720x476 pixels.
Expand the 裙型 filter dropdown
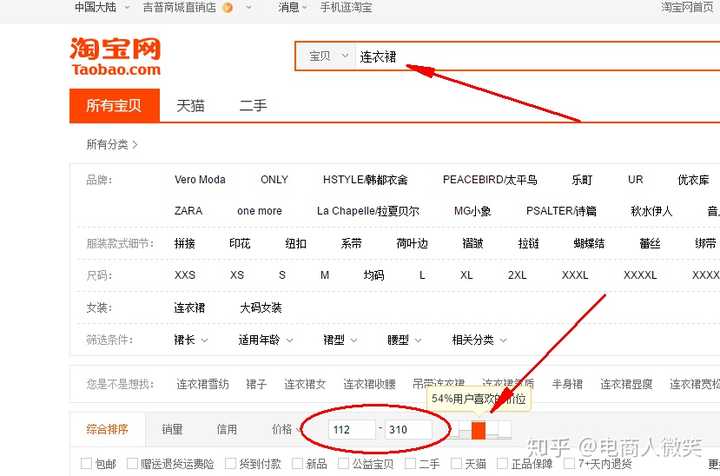[x=340, y=340]
